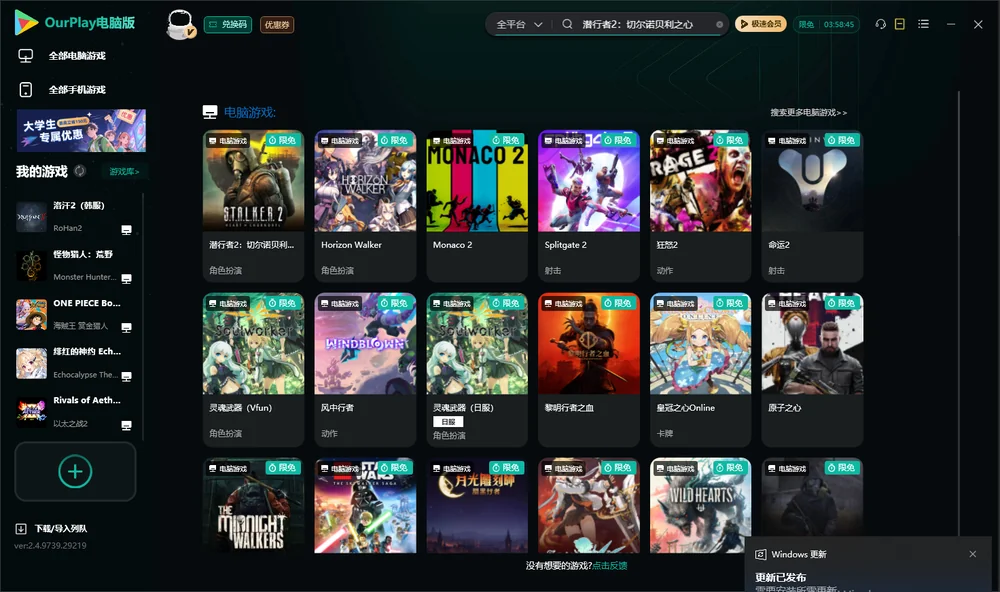The width and height of the screenshot is (1000, 592).
Task: Open the 黎明行者之血 game card
Action: [x=589, y=369]
